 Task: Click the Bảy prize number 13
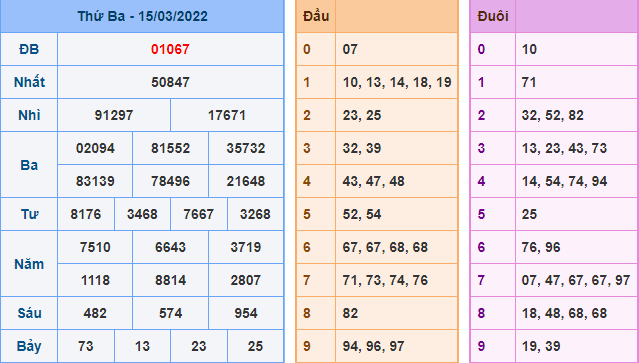[142, 346]
